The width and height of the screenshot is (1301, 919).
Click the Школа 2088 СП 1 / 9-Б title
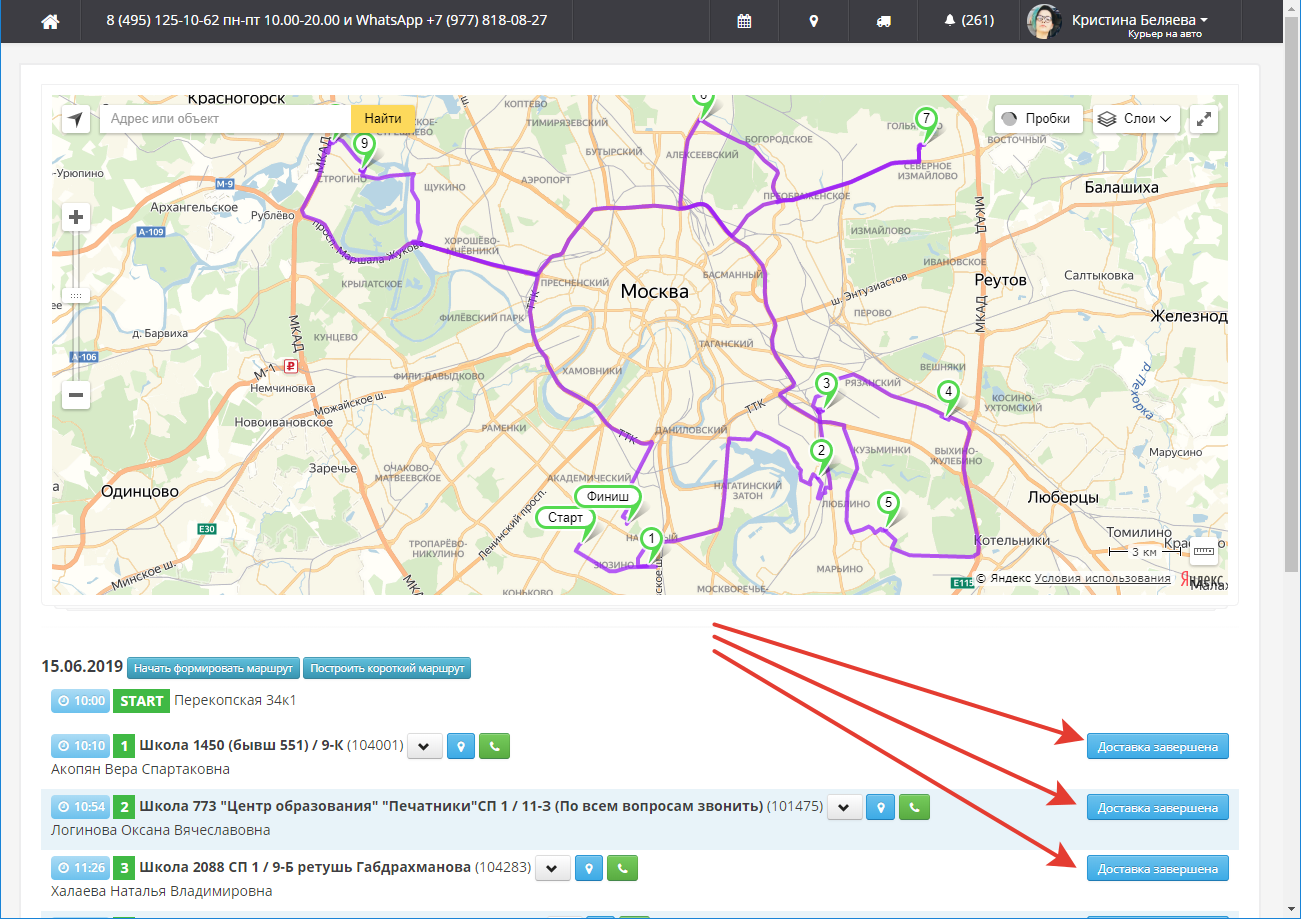[x=305, y=868]
